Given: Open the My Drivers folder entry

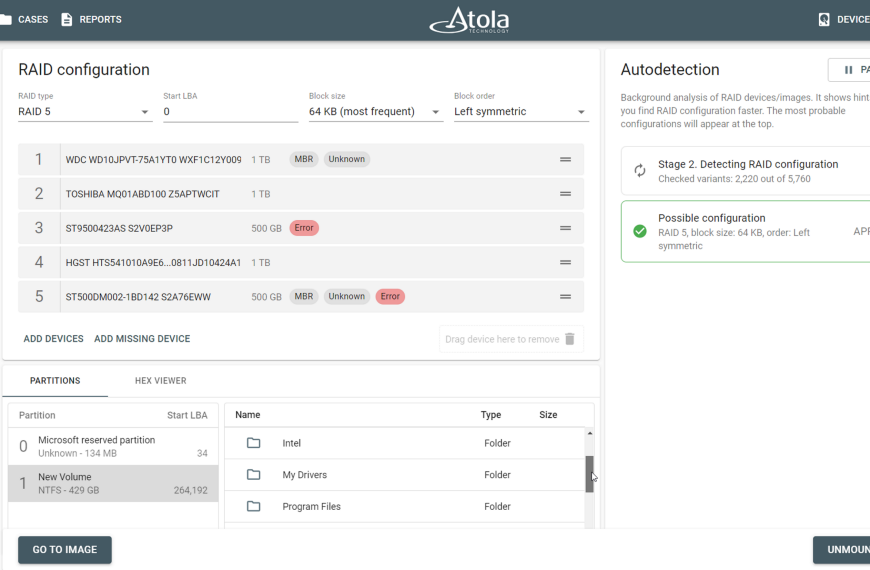Looking at the screenshot, I should click(x=404, y=475).
